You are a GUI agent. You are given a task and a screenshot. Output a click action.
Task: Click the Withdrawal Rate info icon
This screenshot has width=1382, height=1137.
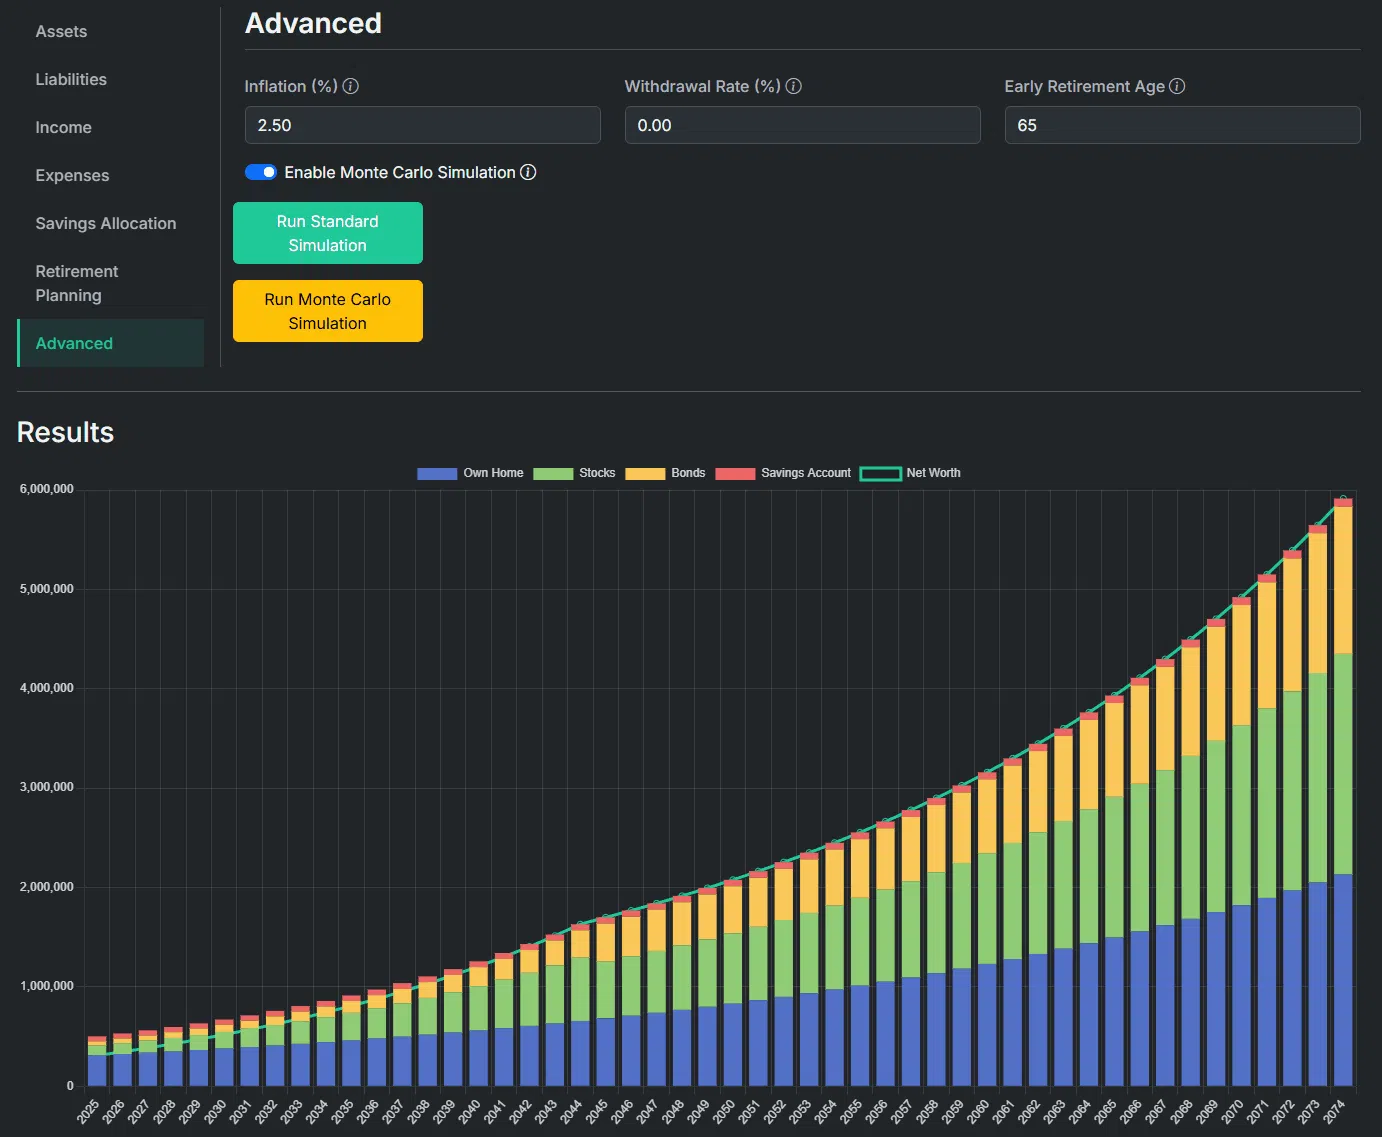coord(794,86)
